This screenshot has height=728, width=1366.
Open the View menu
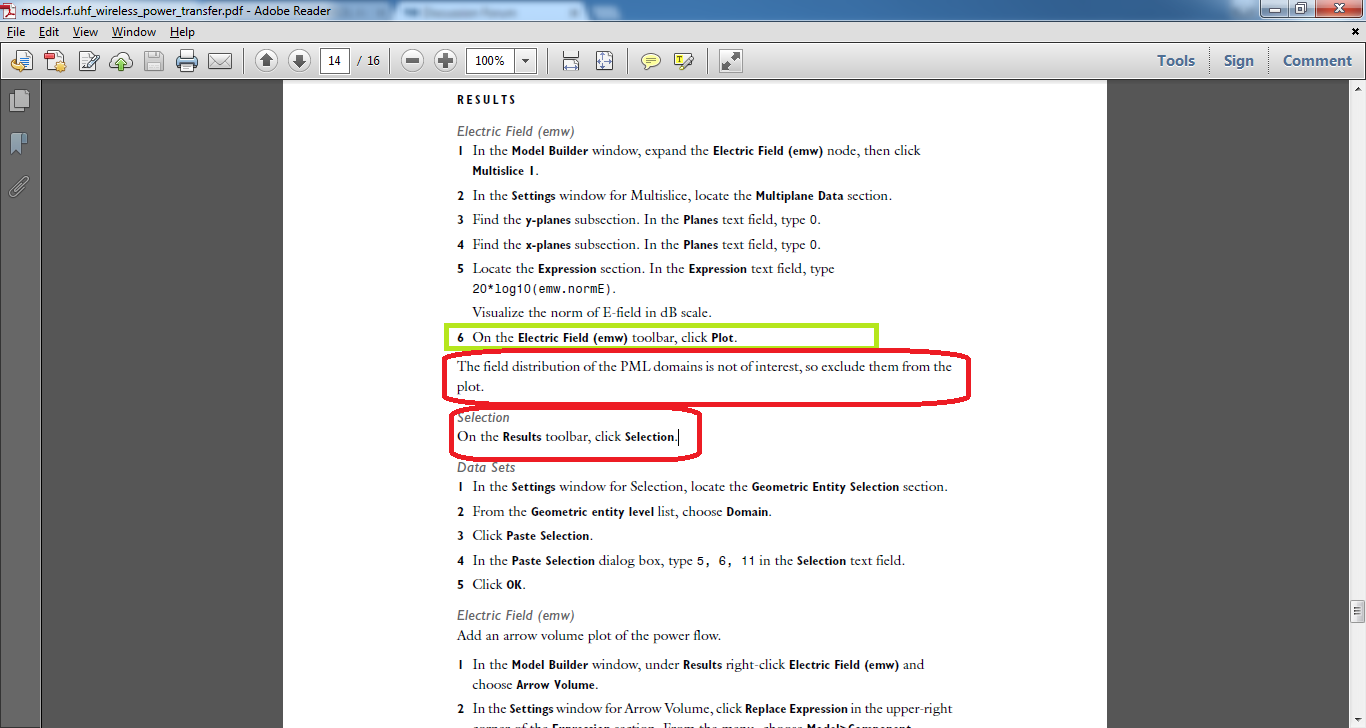[x=85, y=32]
